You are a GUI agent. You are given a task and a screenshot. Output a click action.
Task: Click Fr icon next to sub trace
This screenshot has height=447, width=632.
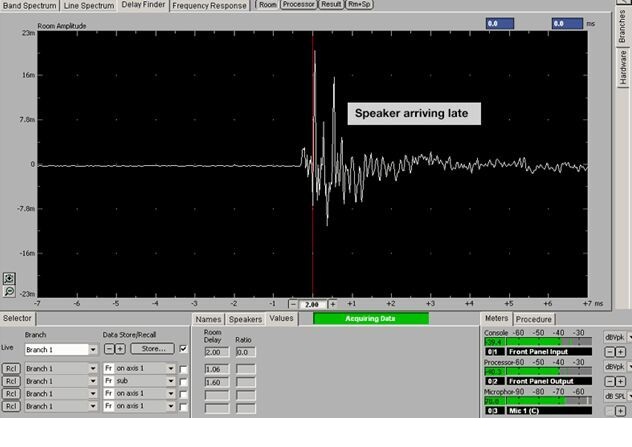108,381
